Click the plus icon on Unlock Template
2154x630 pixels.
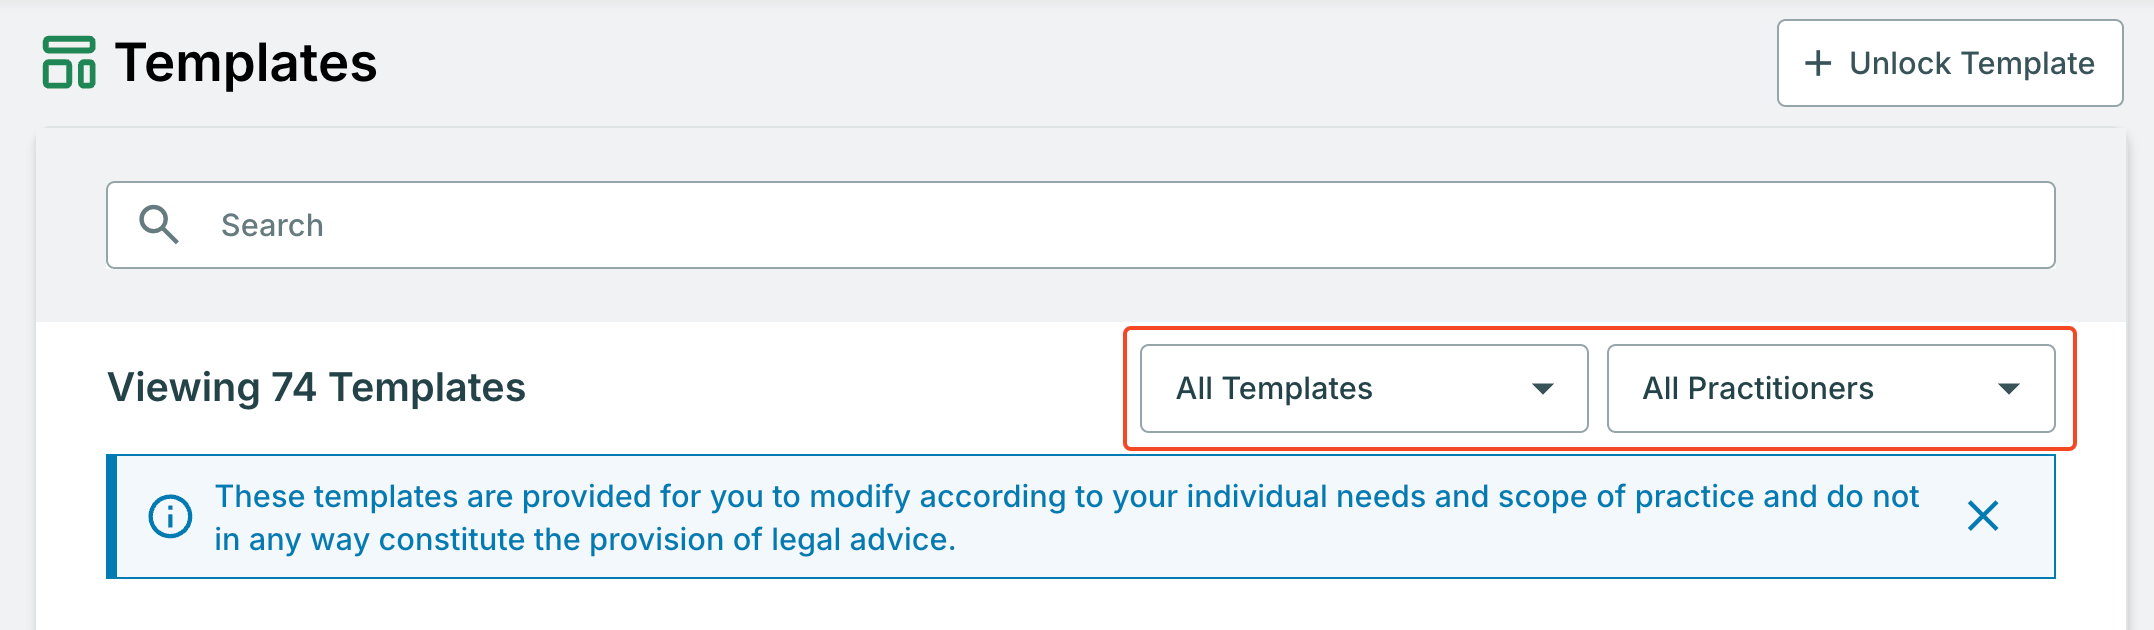tap(1817, 63)
